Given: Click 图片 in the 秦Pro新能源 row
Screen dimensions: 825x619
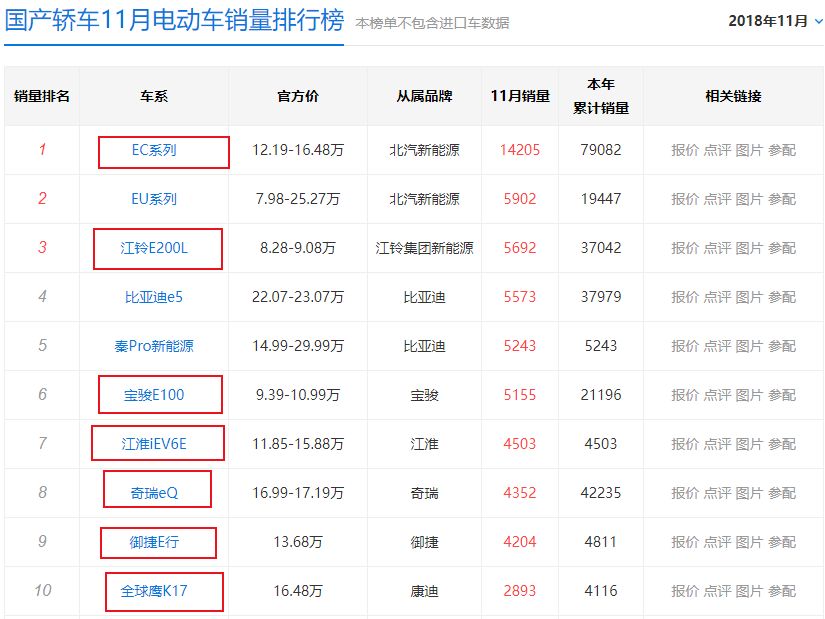Looking at the screenshot, I should point(749,346).
